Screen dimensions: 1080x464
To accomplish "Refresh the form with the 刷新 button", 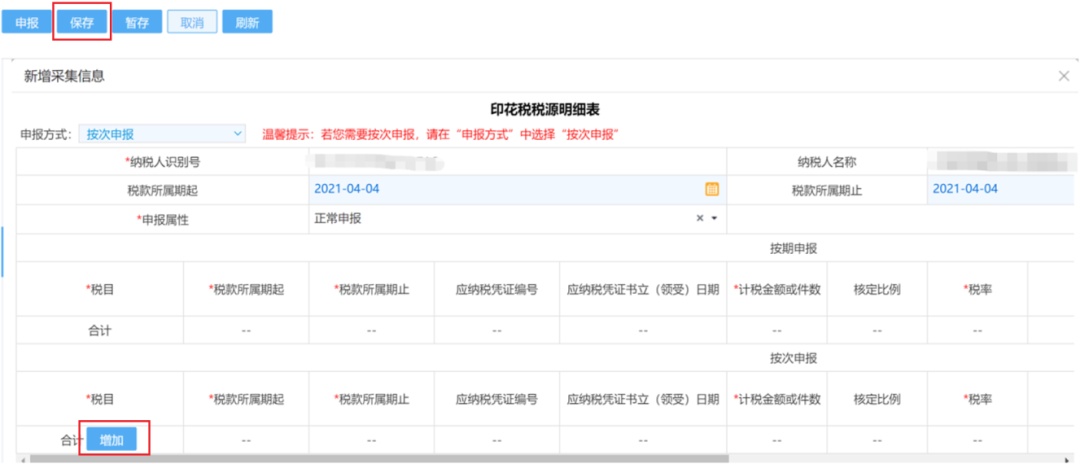I will (246, 22).
